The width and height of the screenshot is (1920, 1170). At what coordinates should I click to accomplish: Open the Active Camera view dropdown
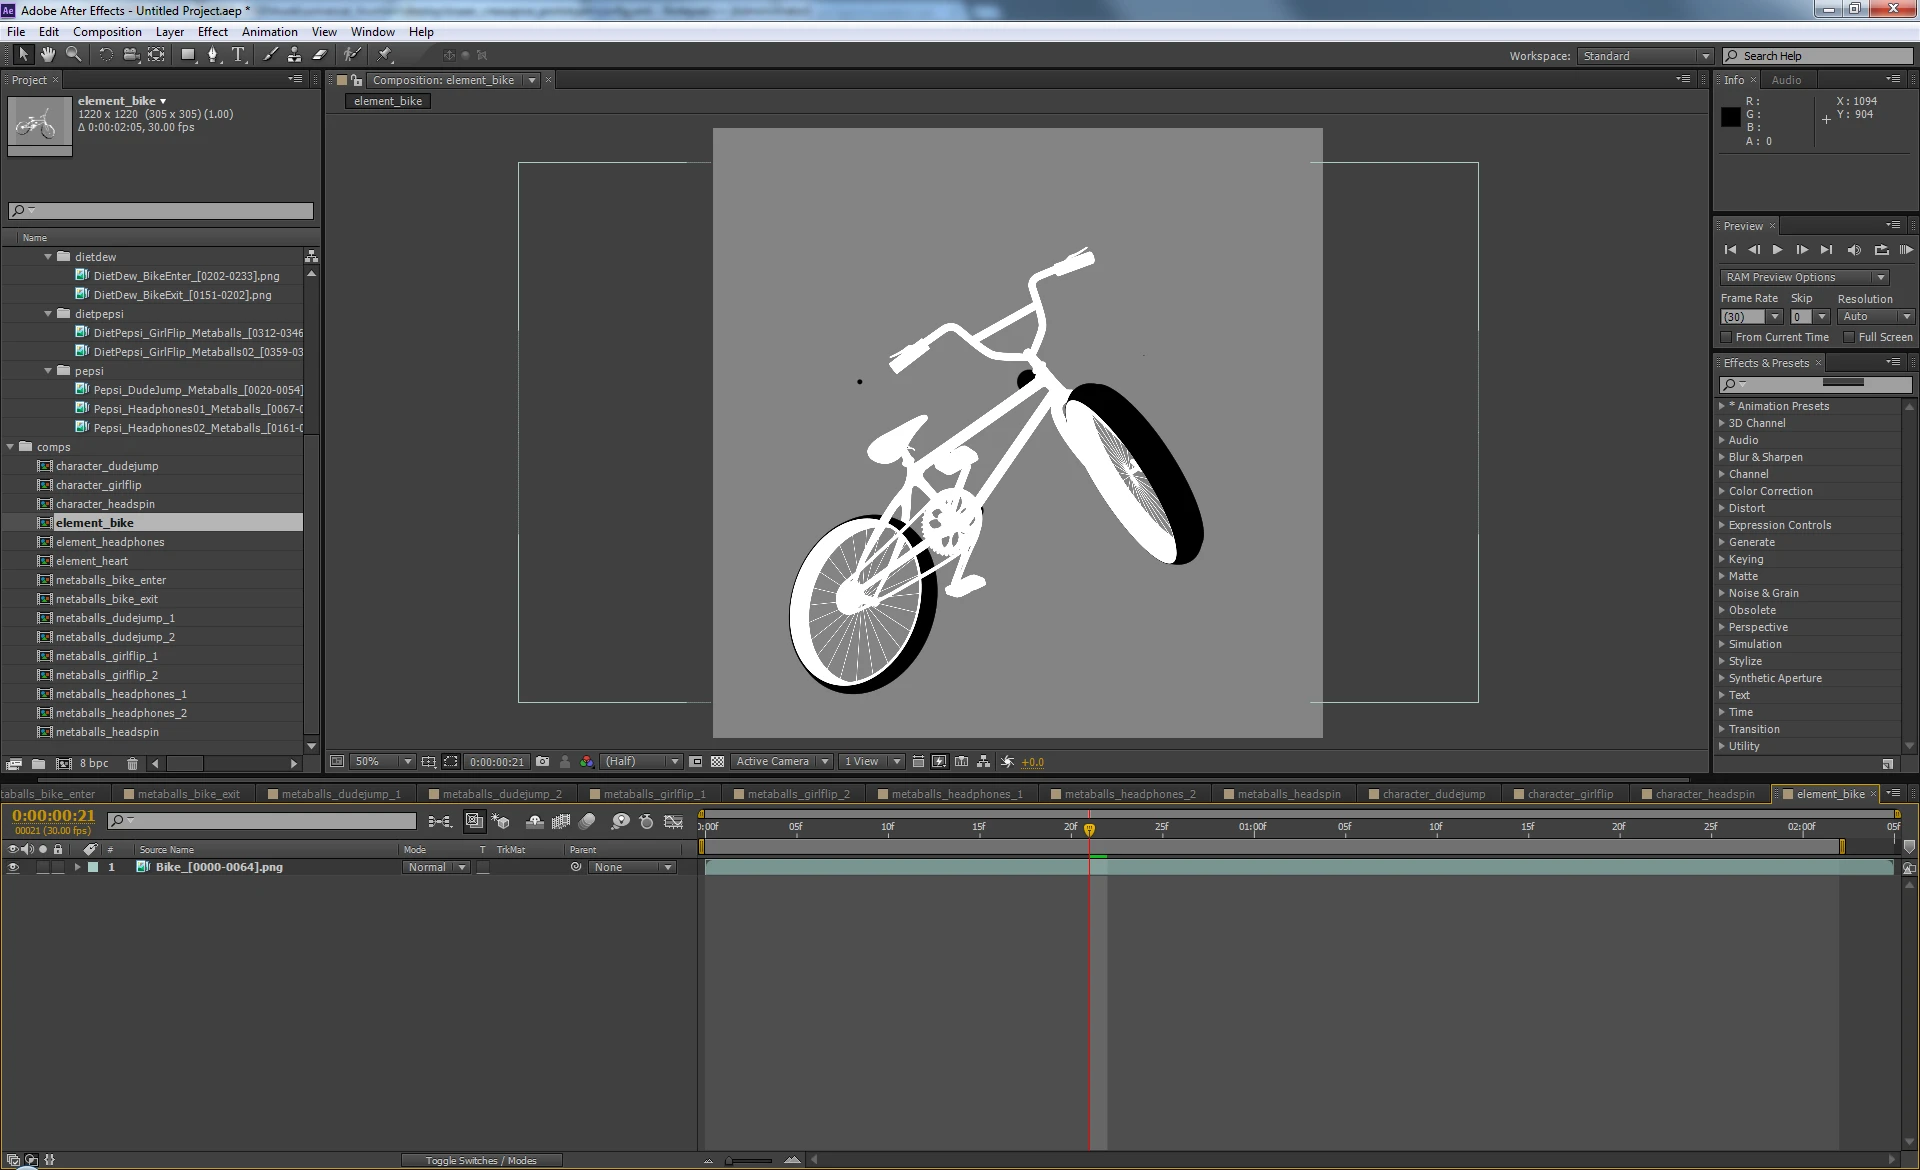pyautogui.click(x=781, y=761)
